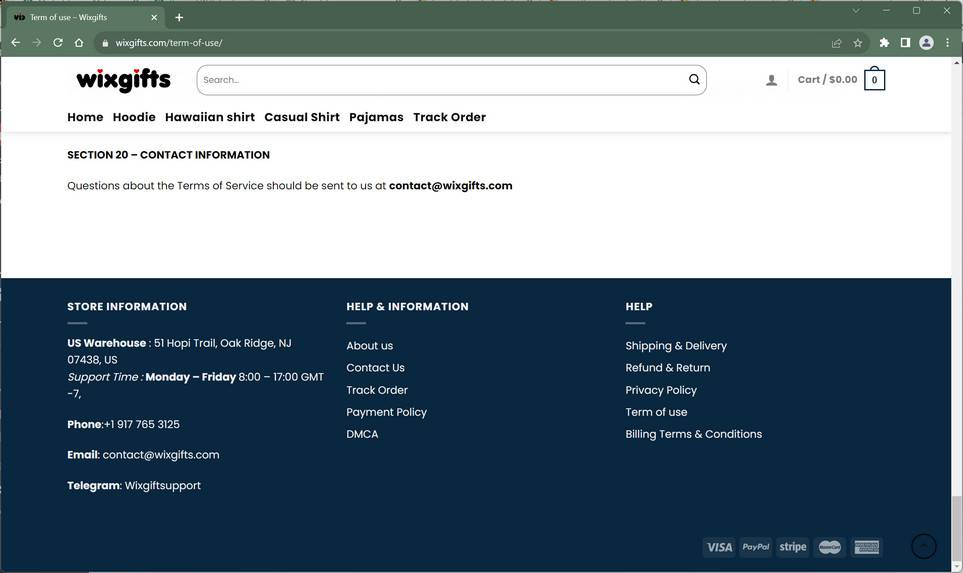
Task: Click the American Express payment badge
Action: click(x=867, y=547)
